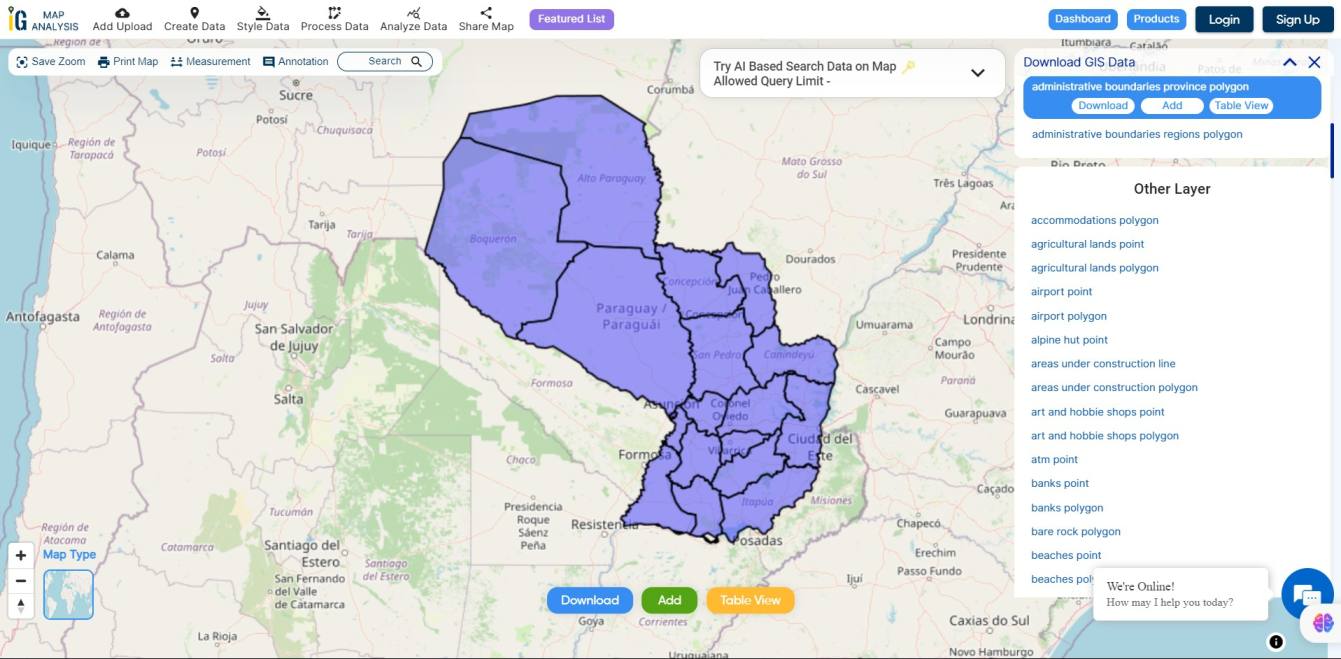This screenshot has height=659, width=1341.
Task: Collapse the Download GIS Data panel
Action: [x=1289, y=61]
